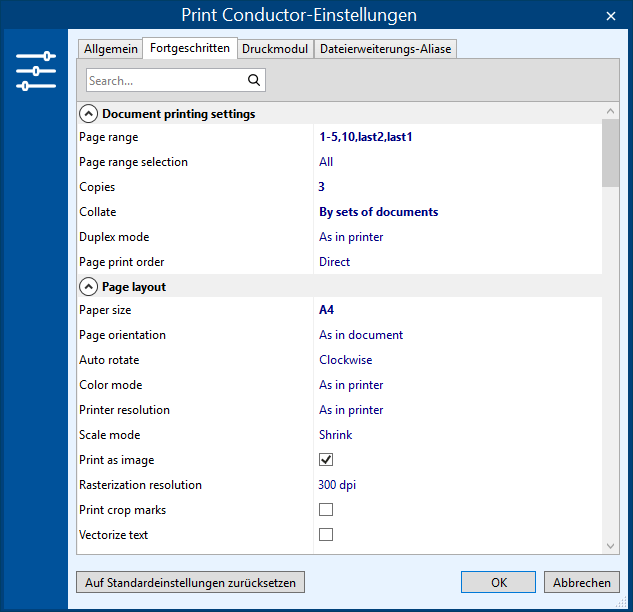
Task: Select the Color mode label
Action: point(111,385)
